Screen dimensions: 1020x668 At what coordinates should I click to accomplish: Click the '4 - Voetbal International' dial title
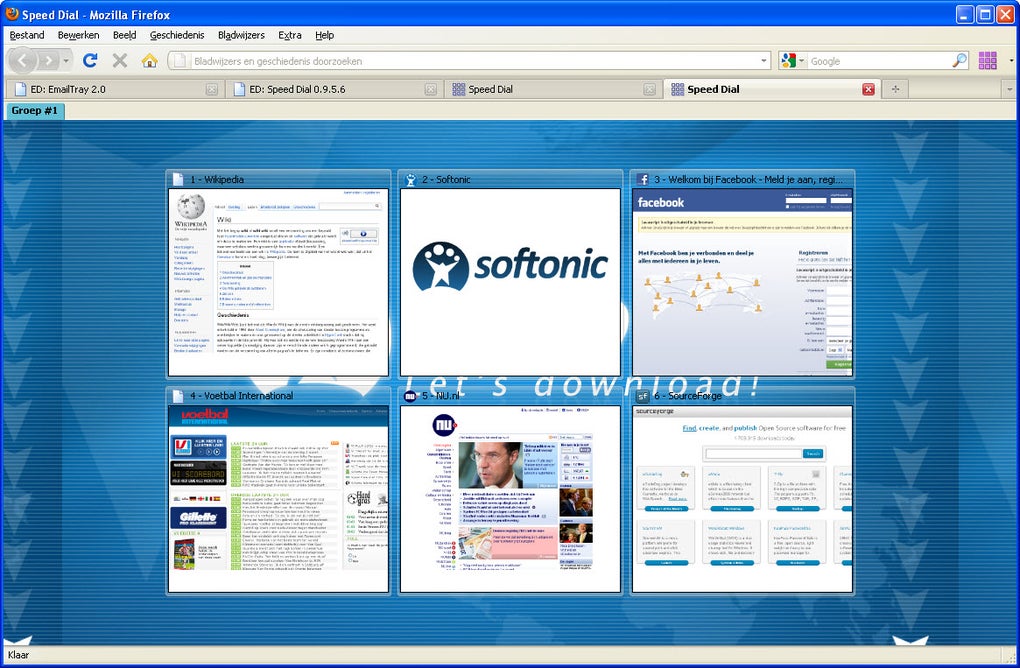pyautogui.click(x=241, y=395)
